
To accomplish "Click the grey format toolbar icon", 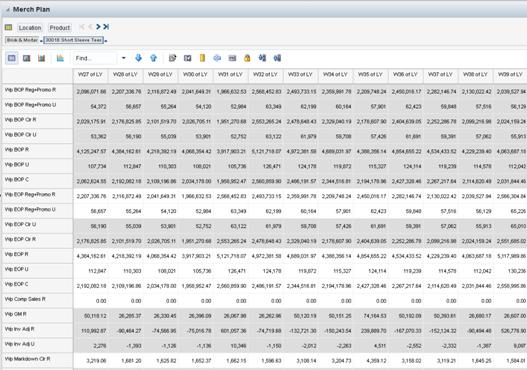I will coord(232,58).
